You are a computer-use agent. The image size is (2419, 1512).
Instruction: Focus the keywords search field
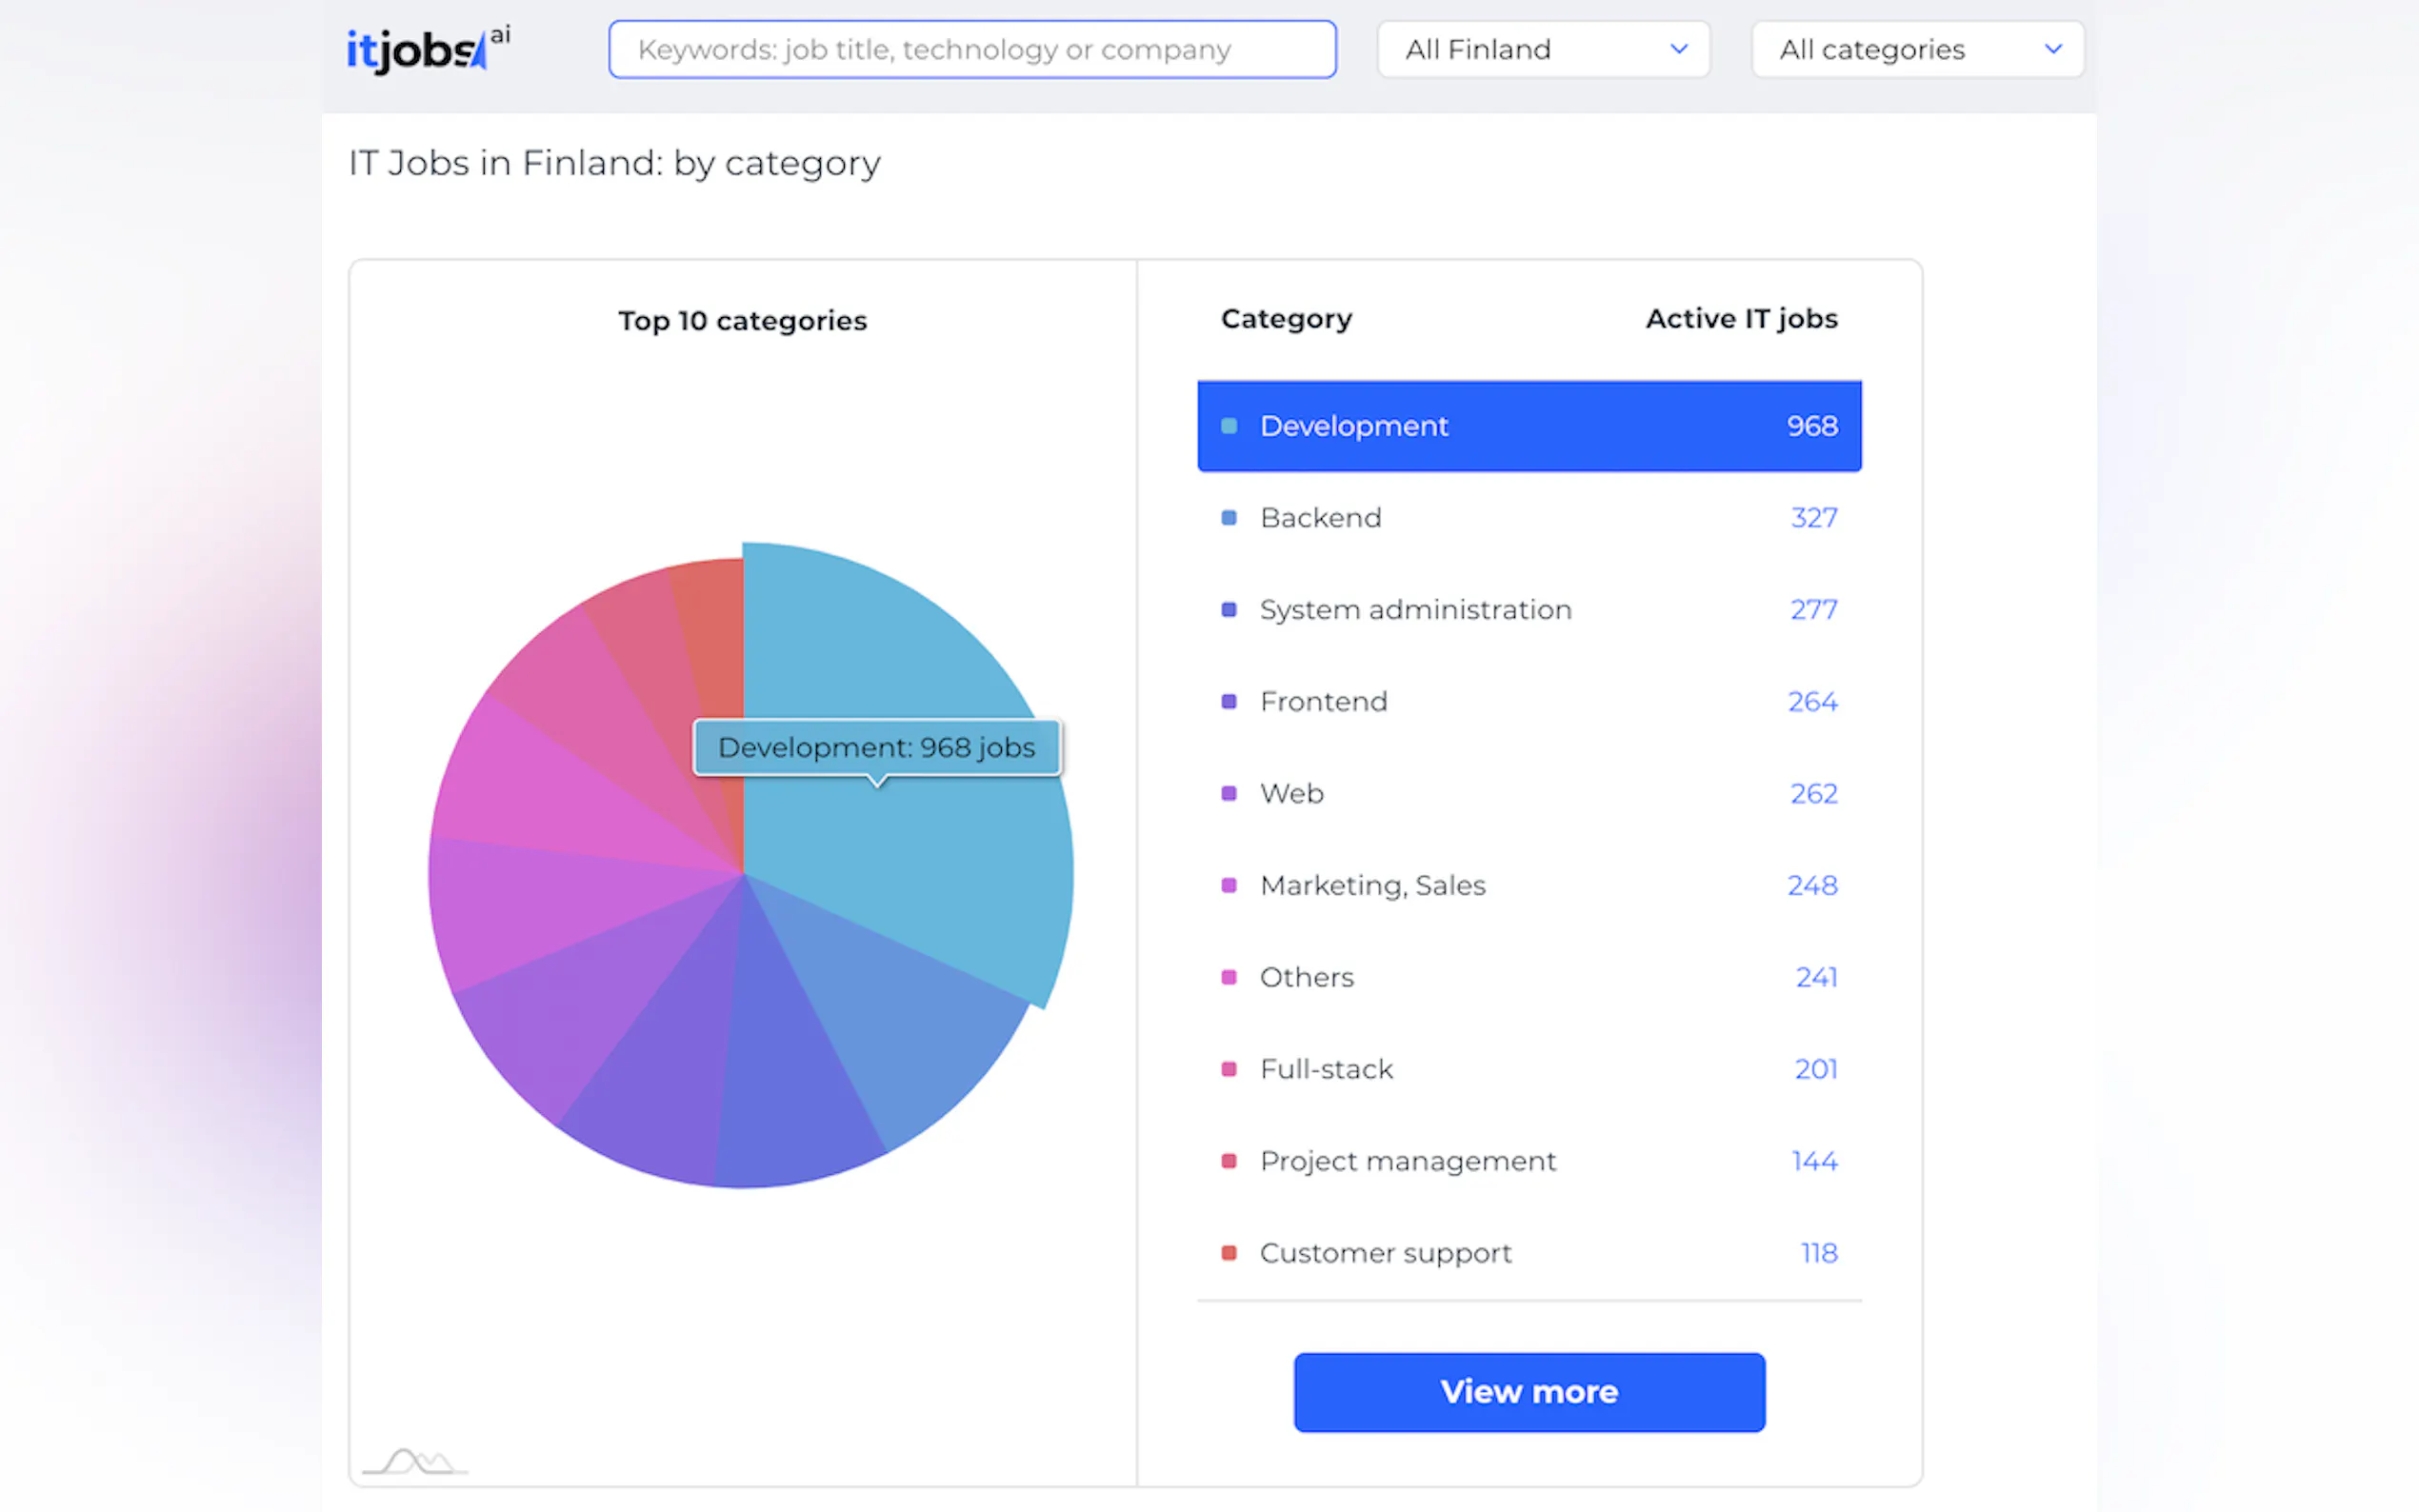(x=972, y=49)
